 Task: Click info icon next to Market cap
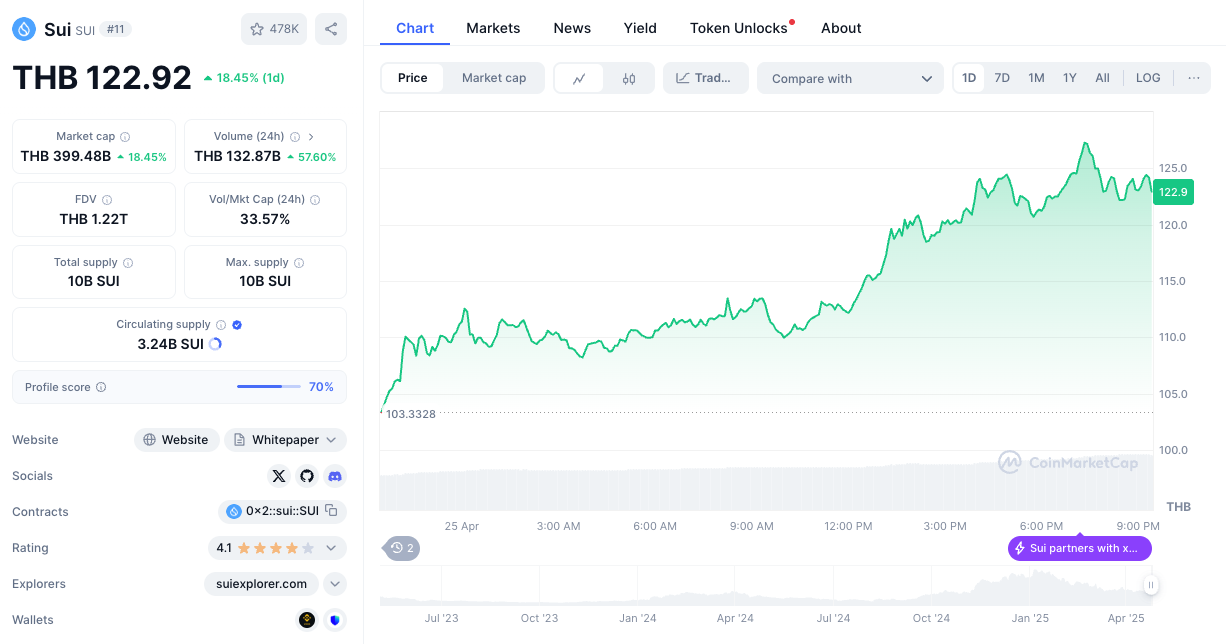[125, 136]
